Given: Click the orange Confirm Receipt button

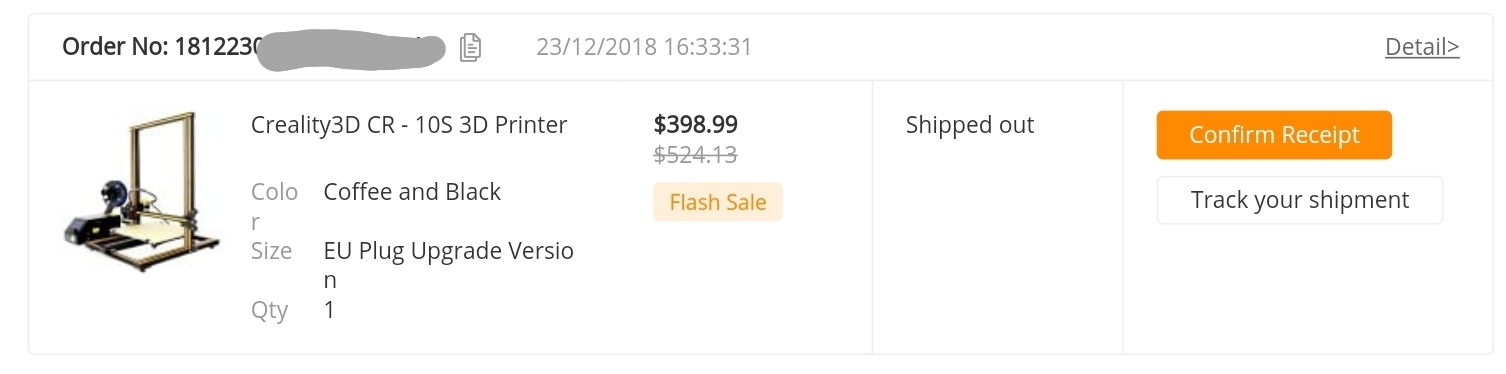Looking at the screenshot, I should click(1274, 135).
